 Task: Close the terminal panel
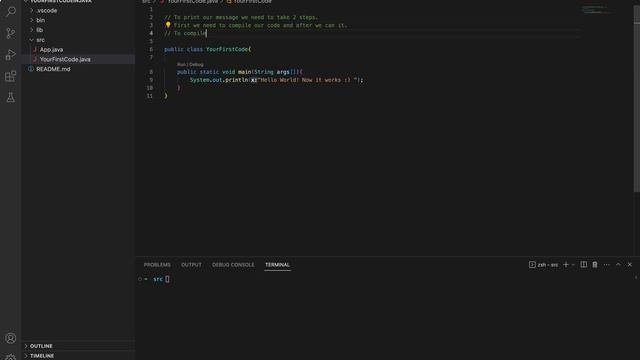(x=630, y=264)
